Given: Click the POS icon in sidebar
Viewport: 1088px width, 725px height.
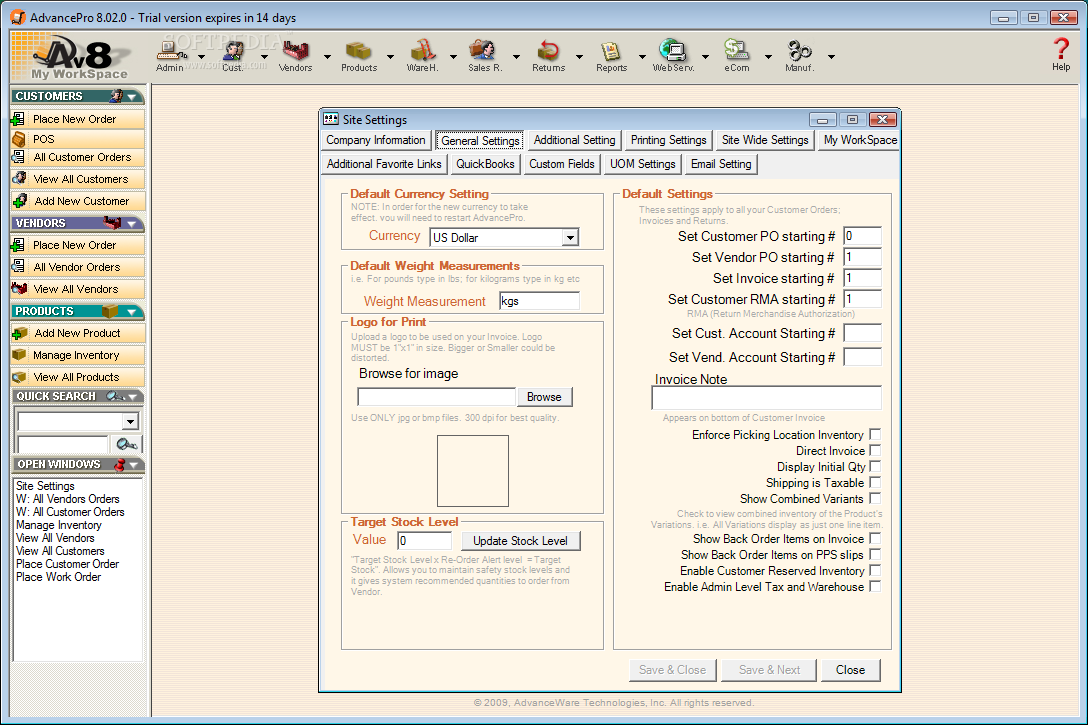Looking at the screenshot, I should pos(18,139).
